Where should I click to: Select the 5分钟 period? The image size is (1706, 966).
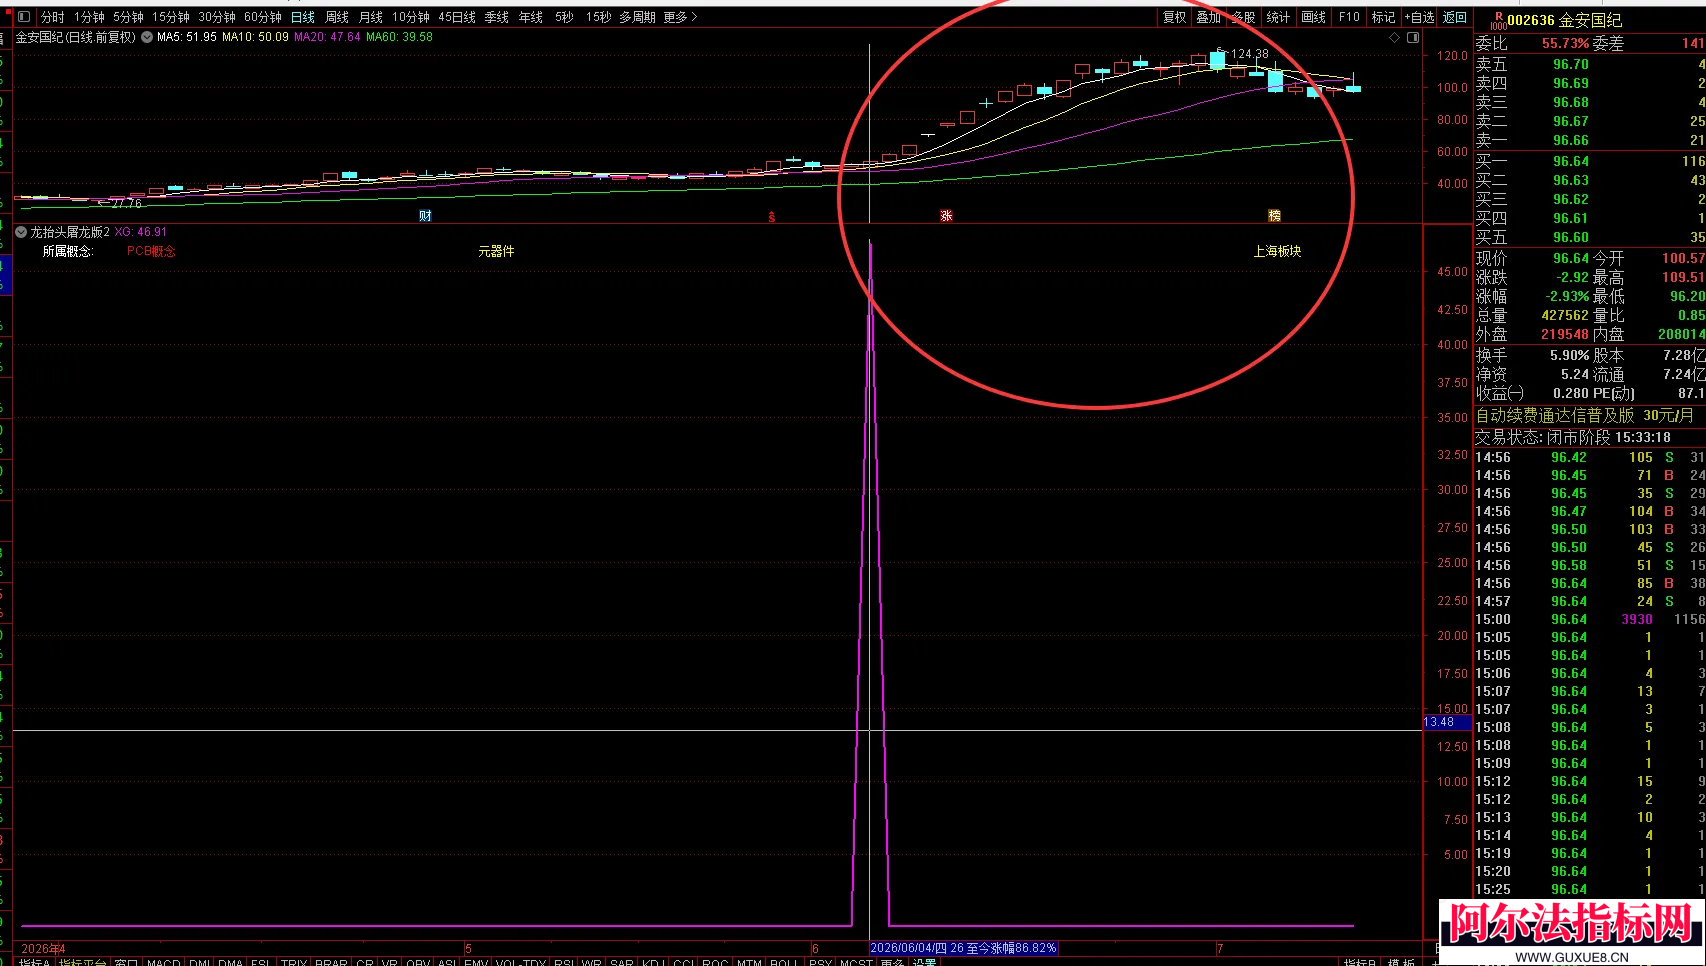(x=128, y=17)
